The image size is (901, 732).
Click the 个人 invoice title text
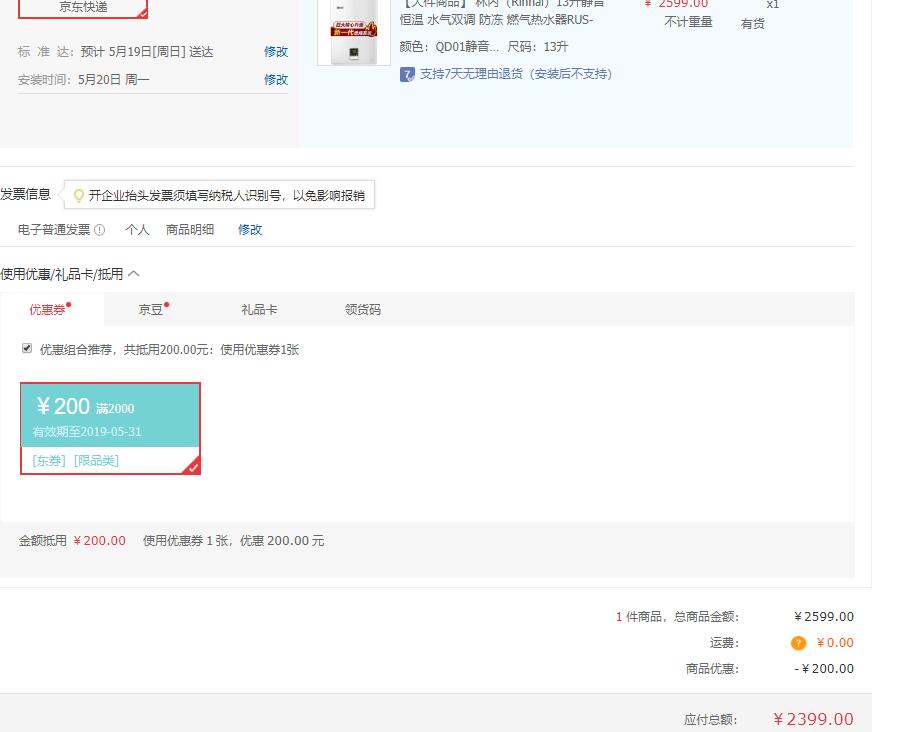(x=137, y=230)
